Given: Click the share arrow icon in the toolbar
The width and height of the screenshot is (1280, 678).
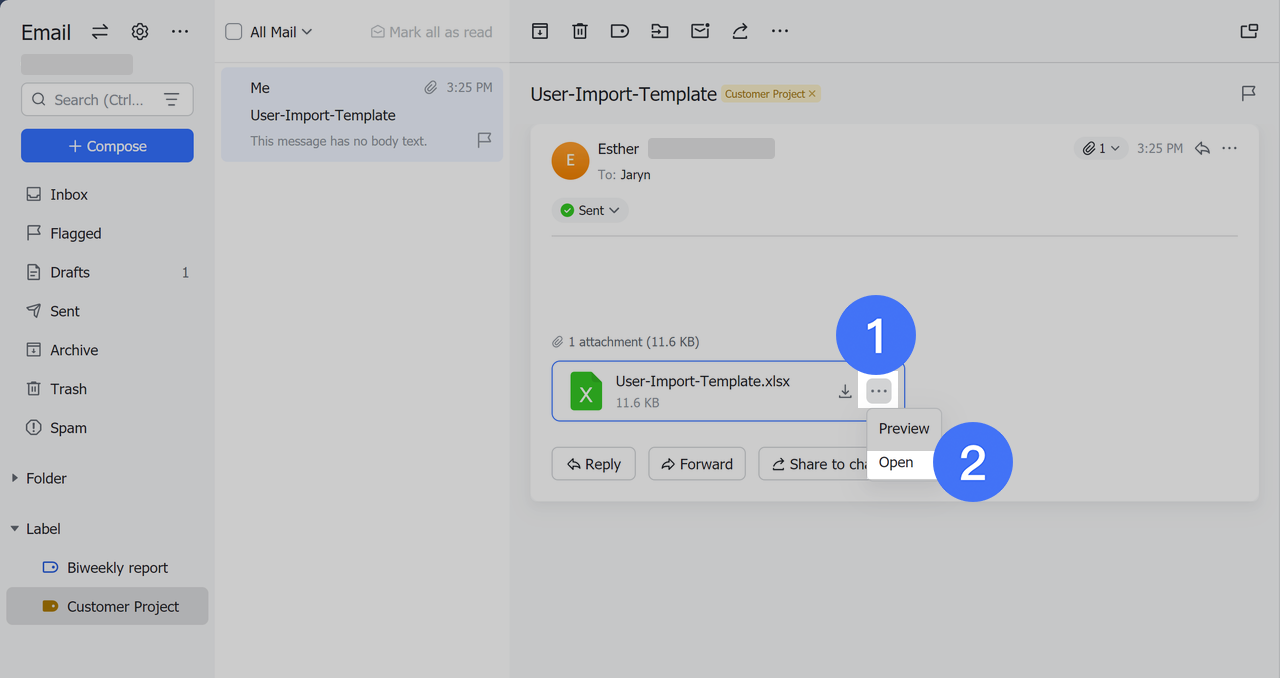Looking at the screenshot, I should point(739,31).
